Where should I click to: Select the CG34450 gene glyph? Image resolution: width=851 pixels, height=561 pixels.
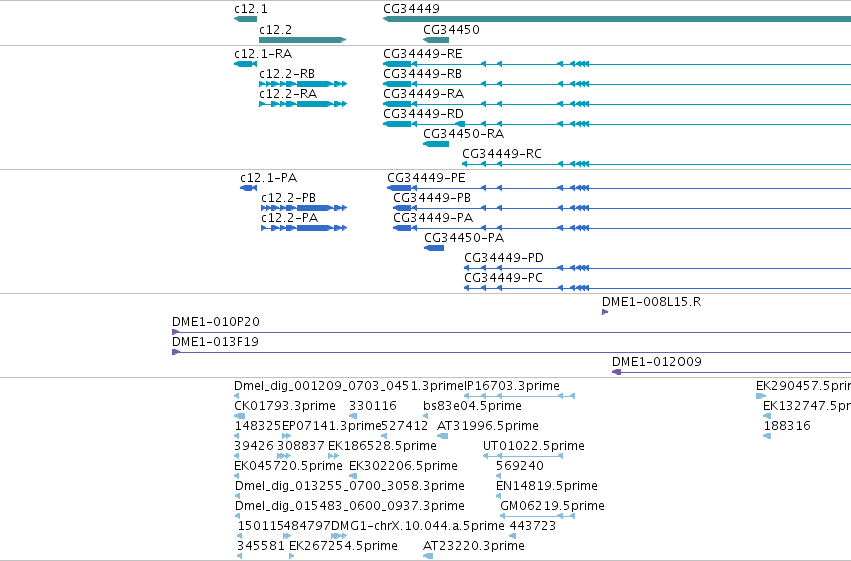click(436, 40)
